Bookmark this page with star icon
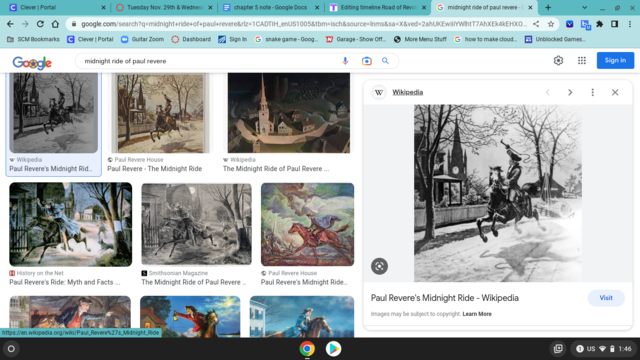 (x=551, y=24)
